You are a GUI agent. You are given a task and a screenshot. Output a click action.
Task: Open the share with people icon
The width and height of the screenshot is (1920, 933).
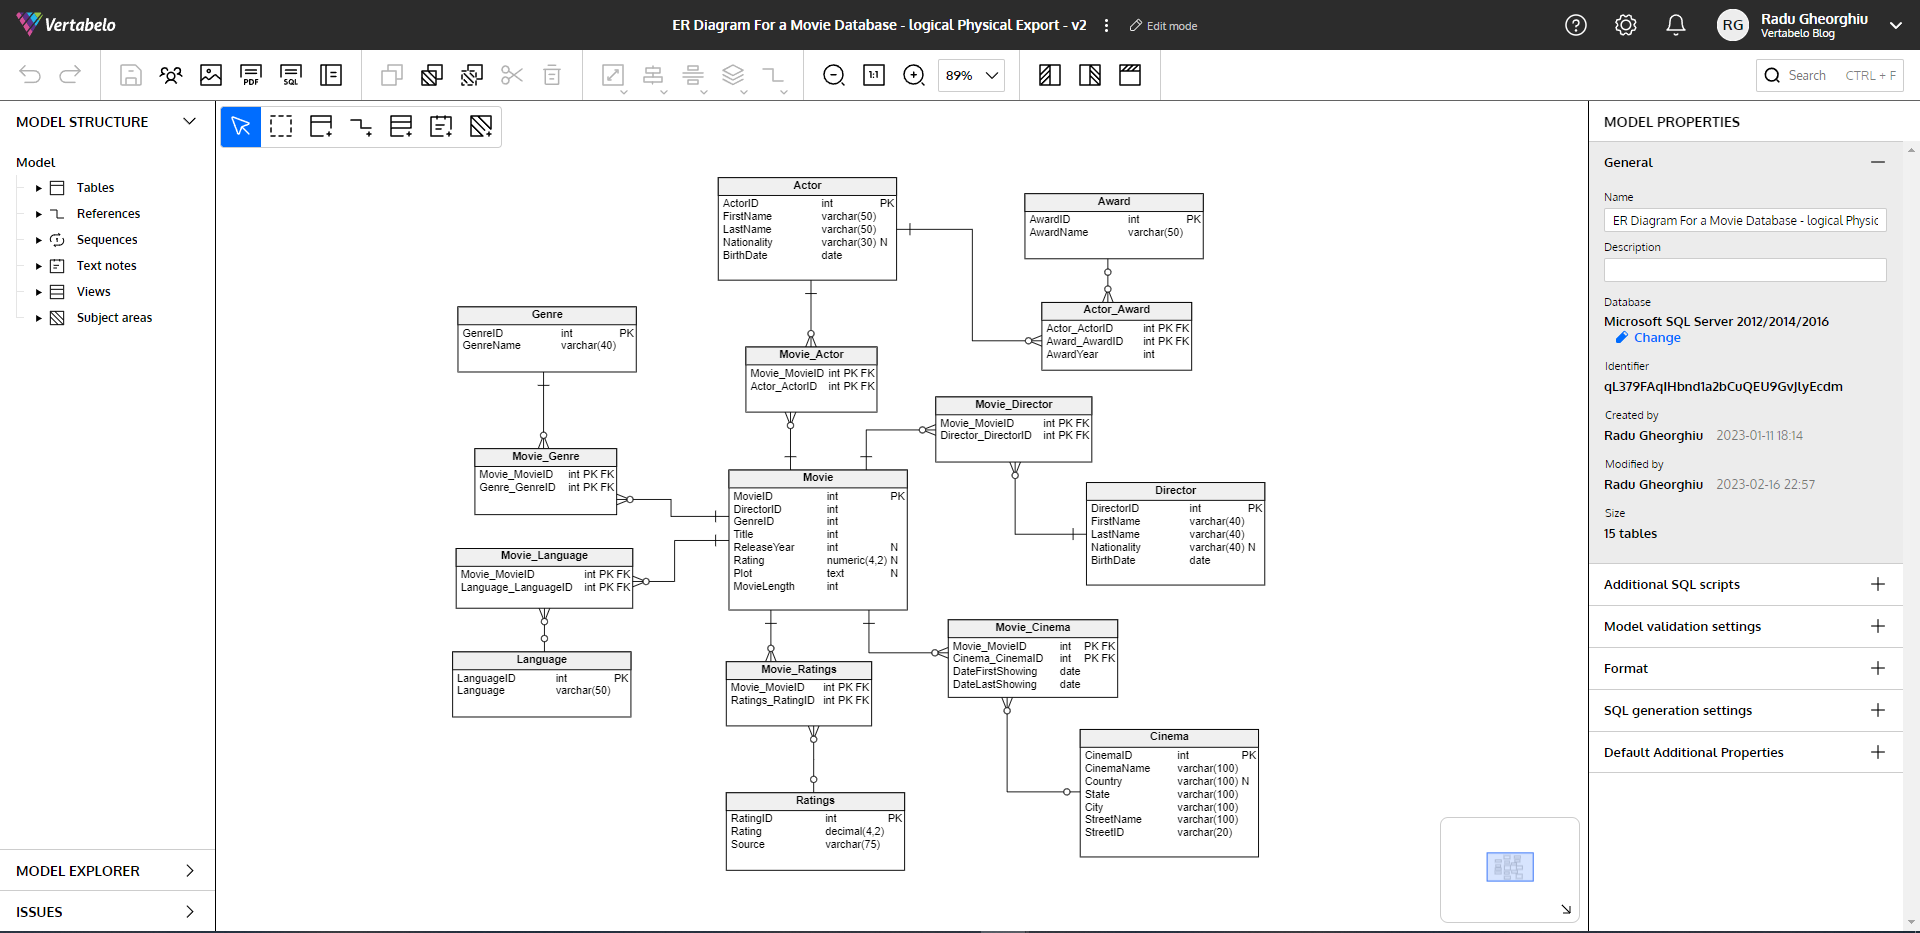[171, 75]
